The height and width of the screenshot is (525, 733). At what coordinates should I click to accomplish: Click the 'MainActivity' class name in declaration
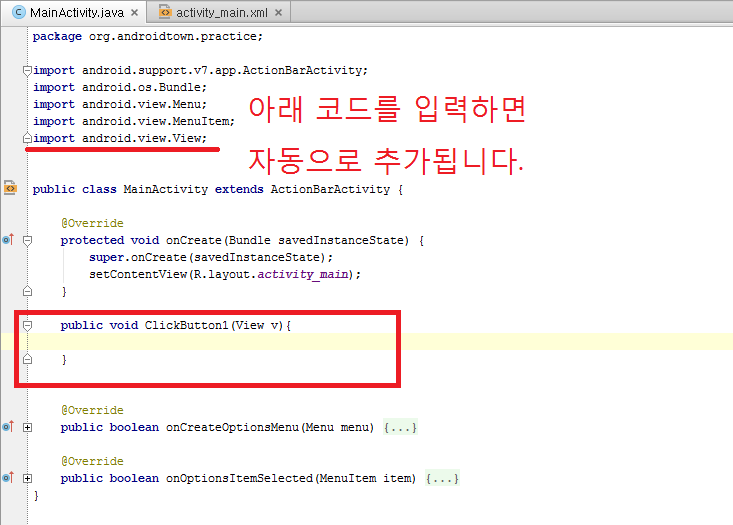[x=165, y=189]
